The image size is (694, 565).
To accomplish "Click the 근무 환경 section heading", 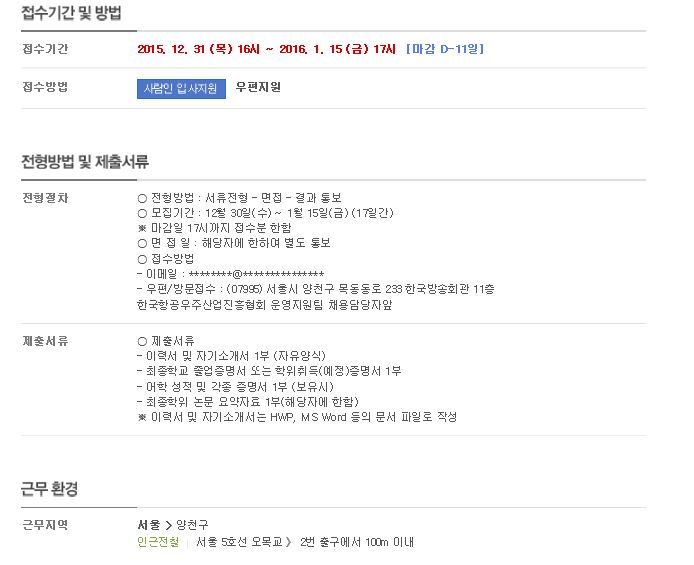I will point(50,489).
